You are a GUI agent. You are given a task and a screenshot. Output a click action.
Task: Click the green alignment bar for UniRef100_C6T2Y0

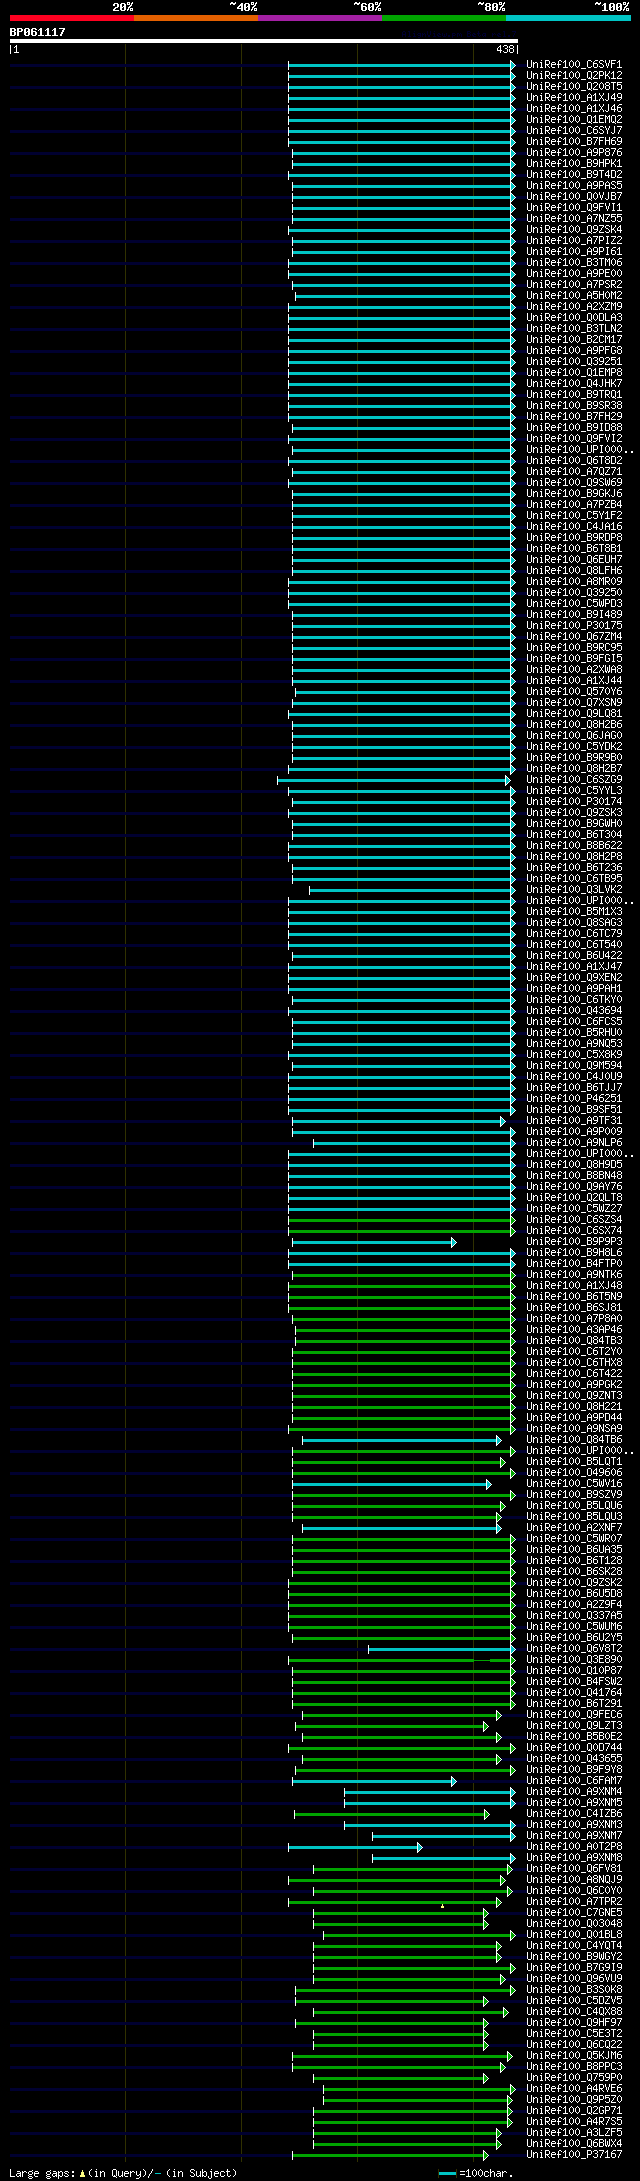[x=406, y=1352]
